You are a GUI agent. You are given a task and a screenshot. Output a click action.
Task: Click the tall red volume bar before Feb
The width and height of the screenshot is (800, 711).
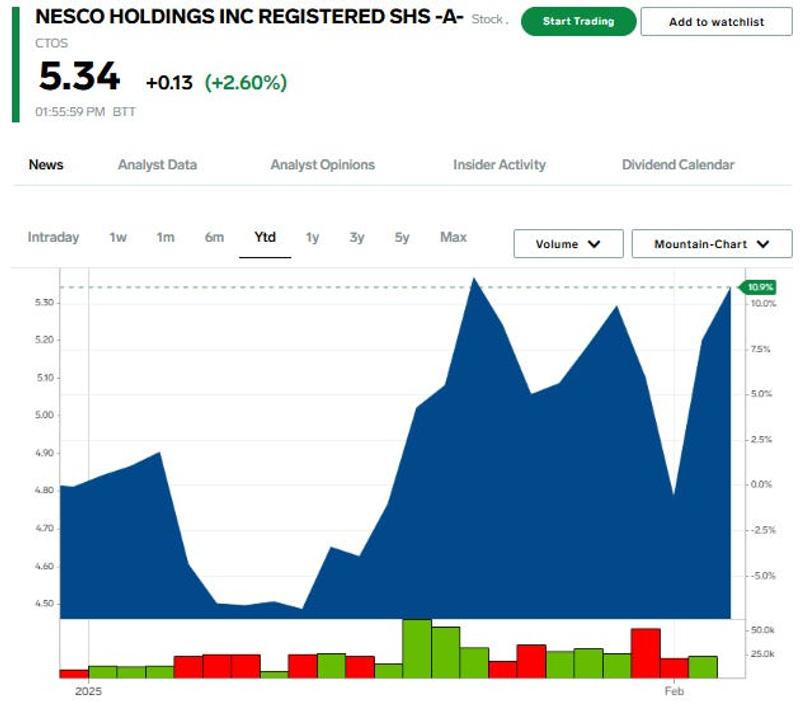pos(645,653)
